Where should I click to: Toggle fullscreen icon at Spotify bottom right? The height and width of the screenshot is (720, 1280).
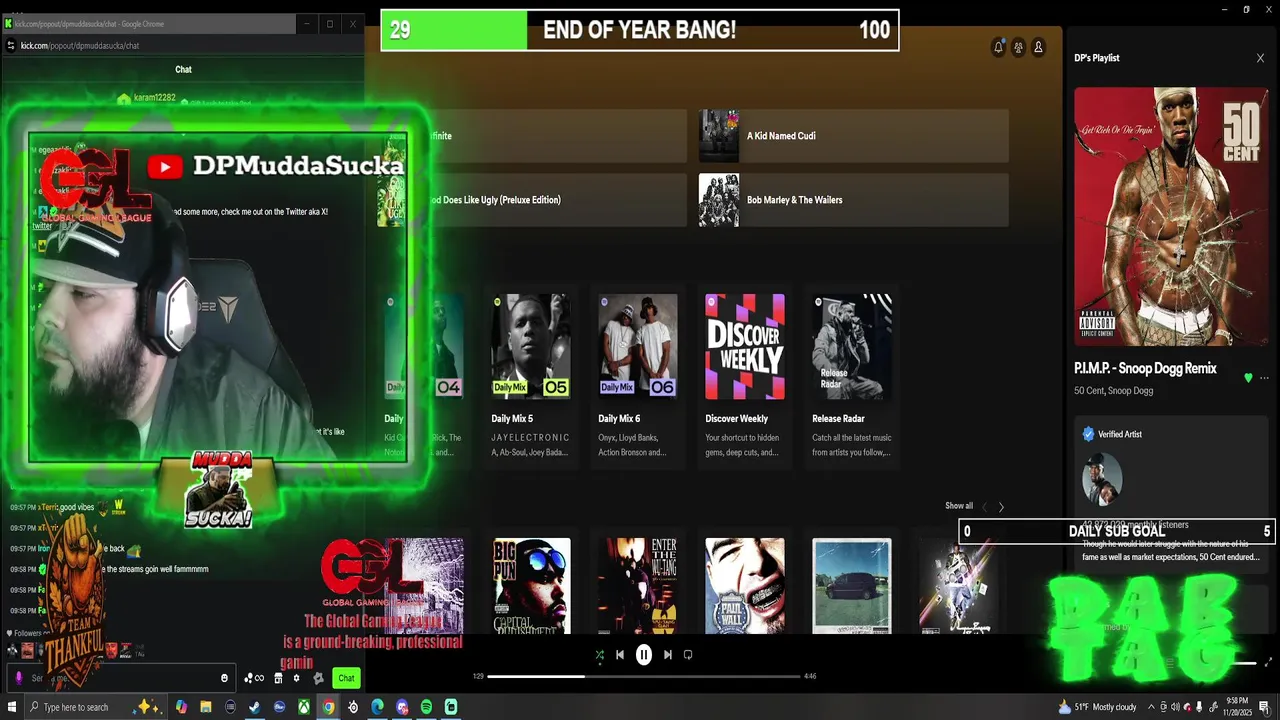[x=1269, y=662]
